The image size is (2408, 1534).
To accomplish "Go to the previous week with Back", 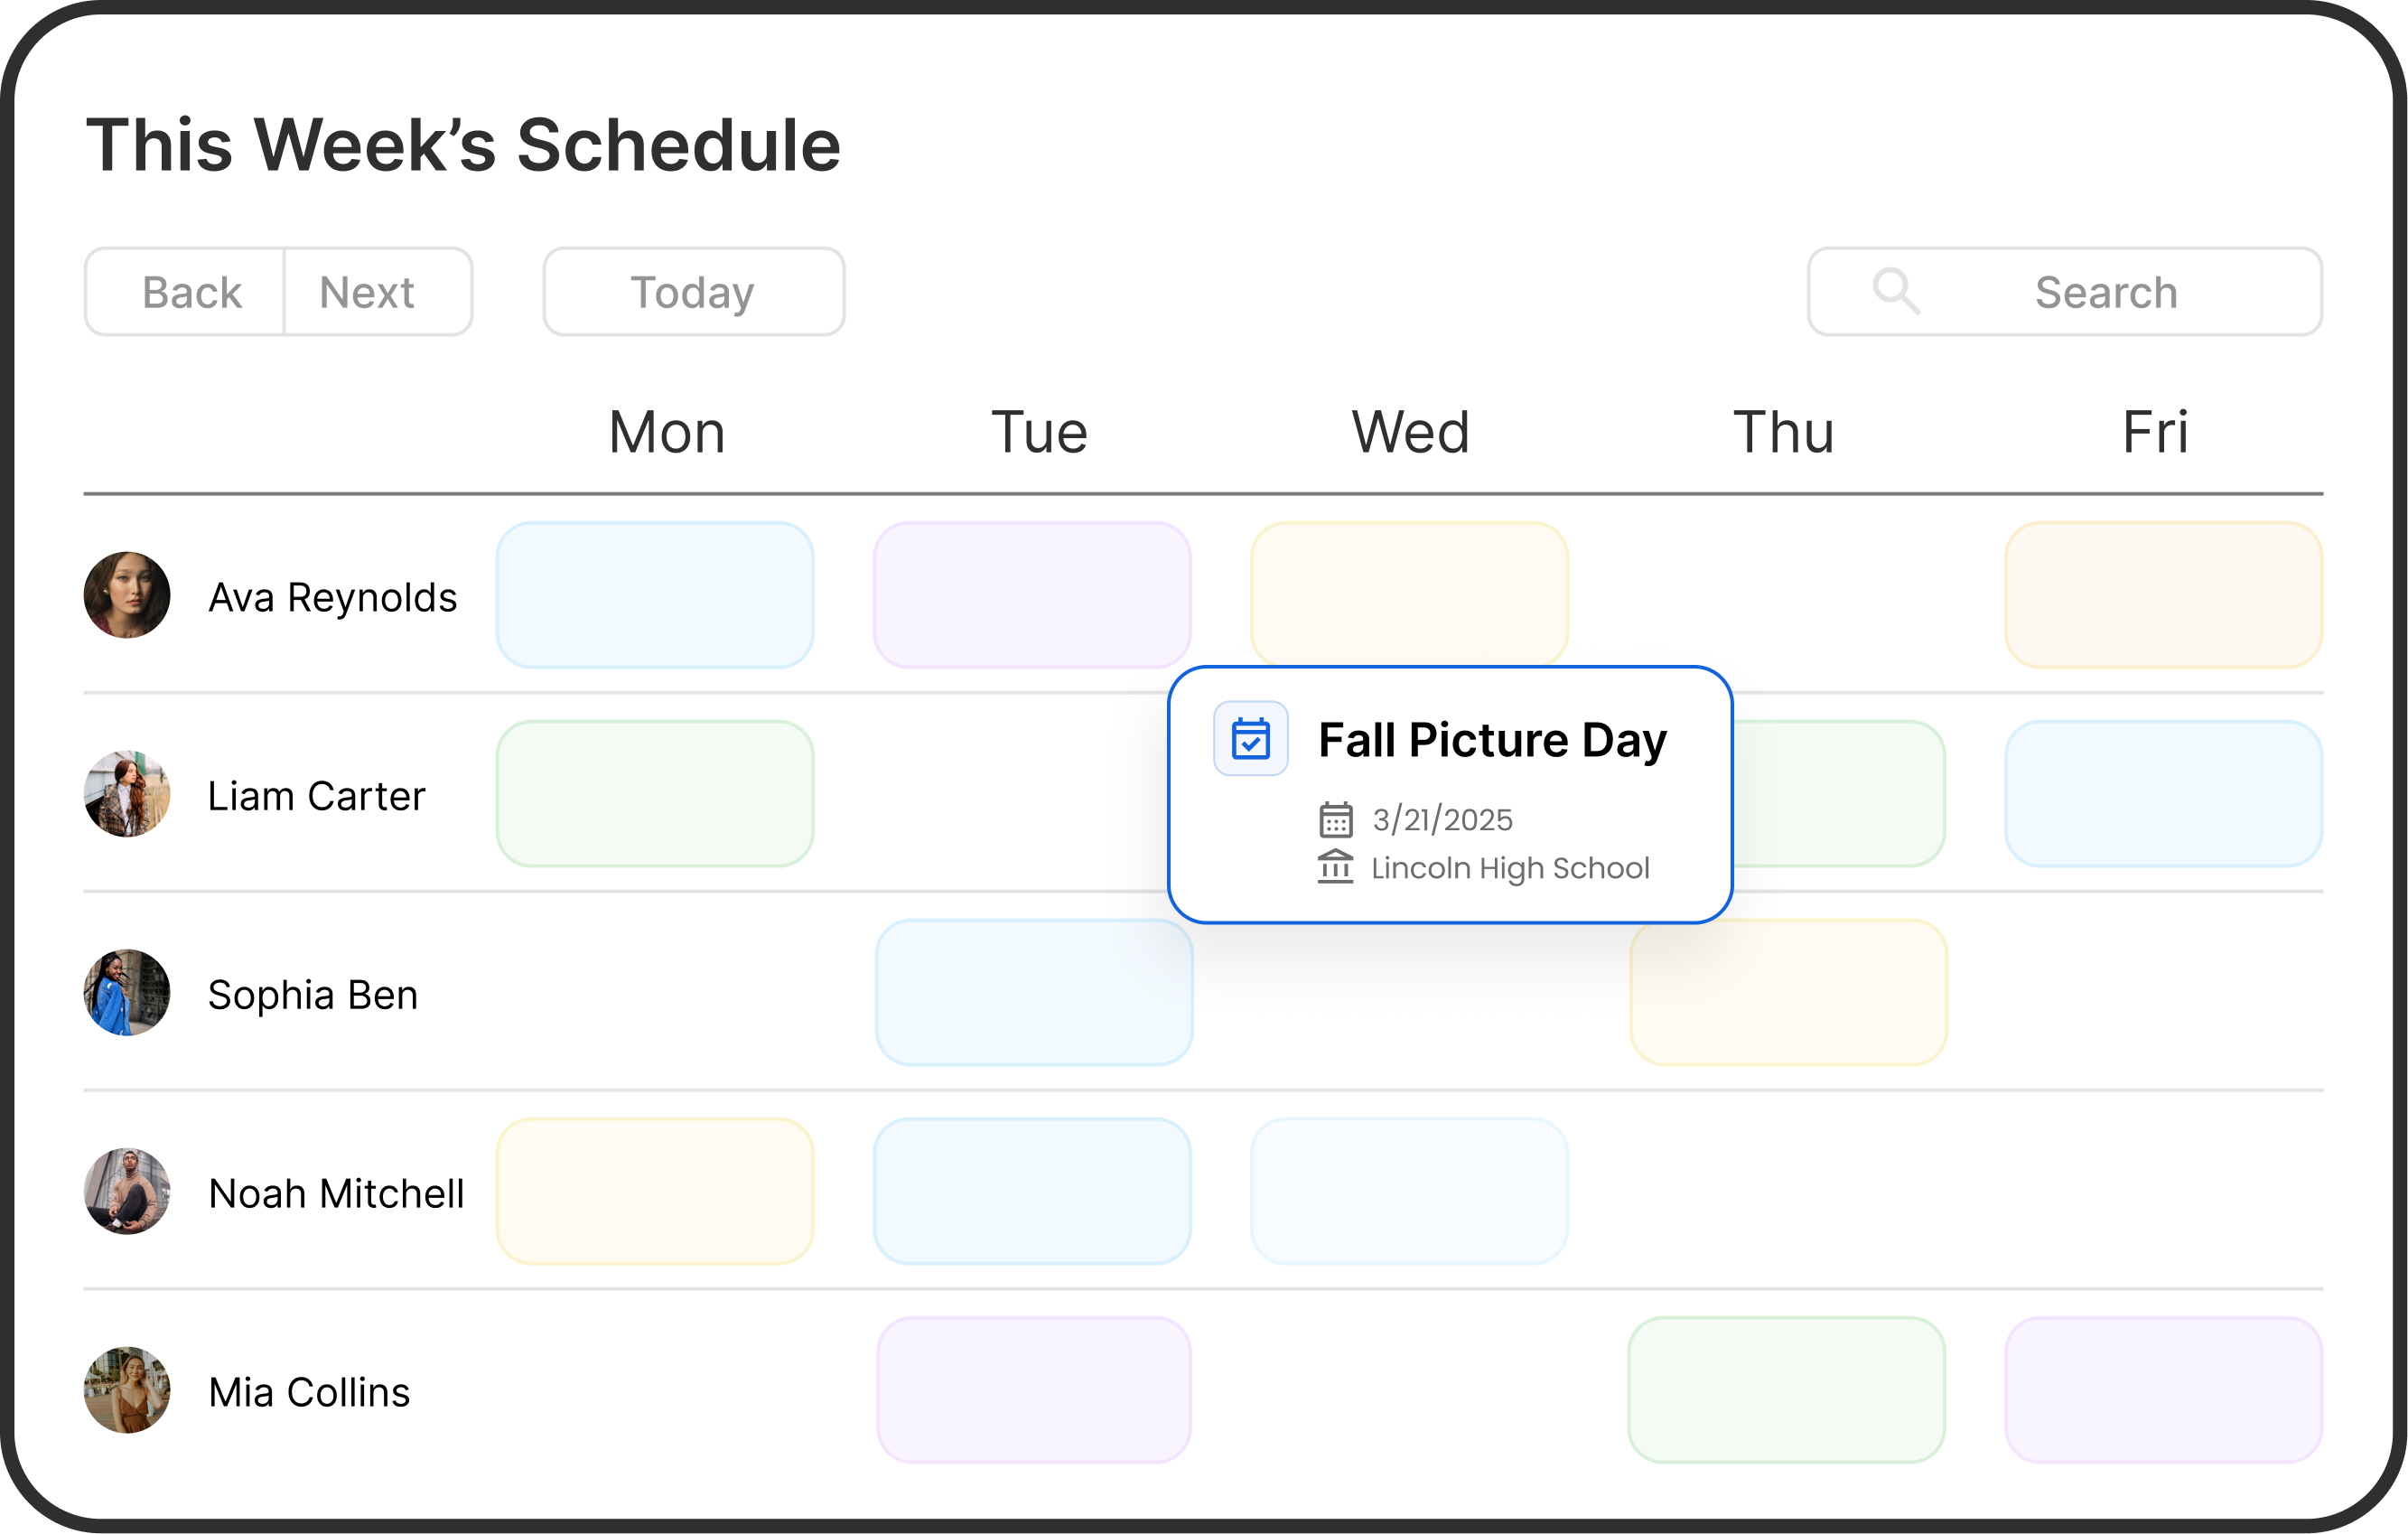I will 191,292.
